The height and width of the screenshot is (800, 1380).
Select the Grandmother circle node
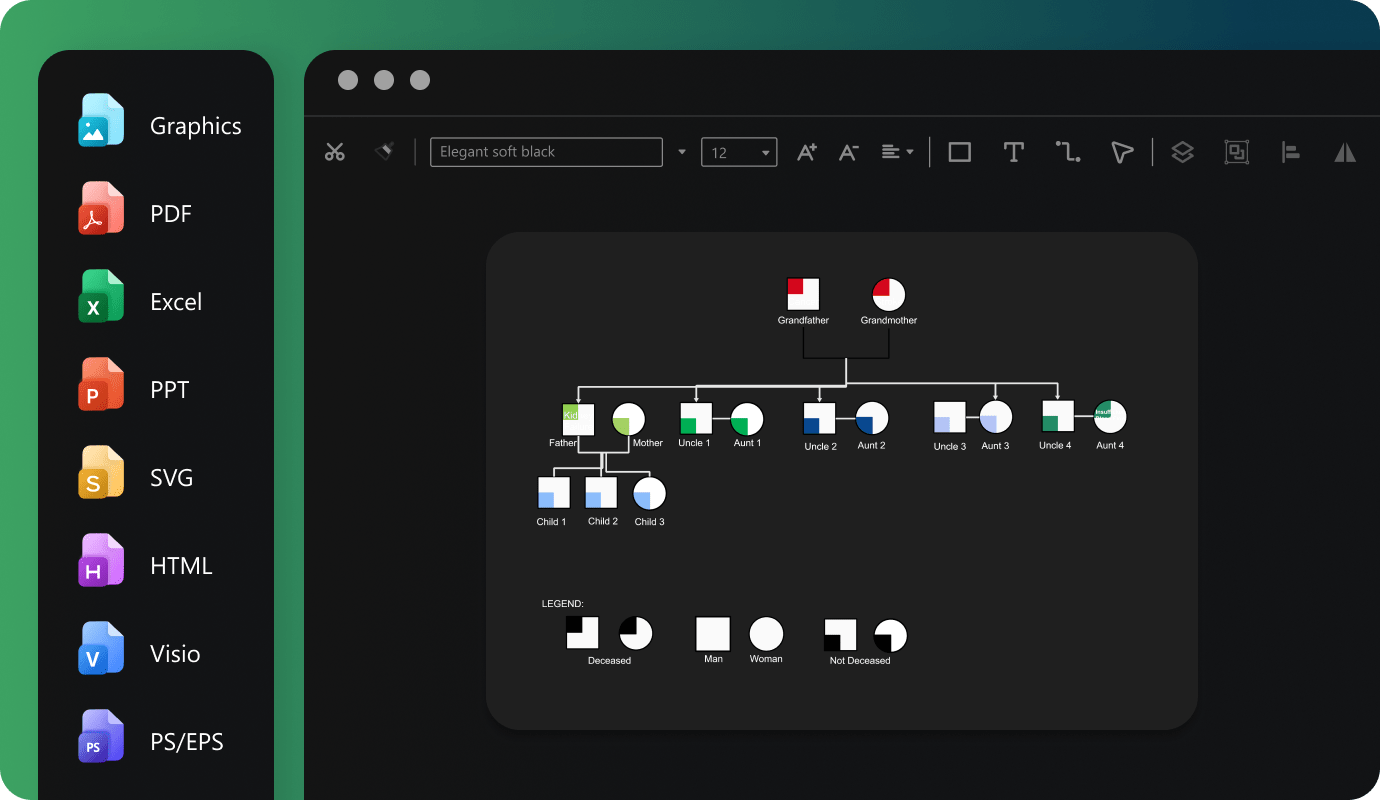click(x=889, y=294)
